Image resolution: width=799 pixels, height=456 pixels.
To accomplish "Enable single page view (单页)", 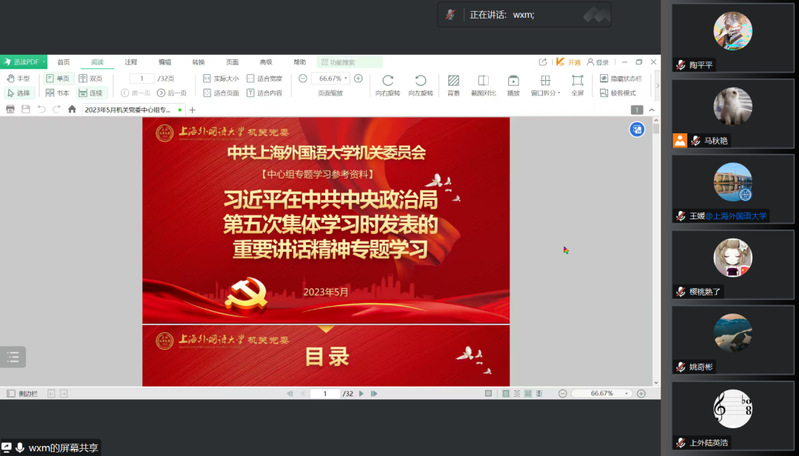I will click(58, 78).
